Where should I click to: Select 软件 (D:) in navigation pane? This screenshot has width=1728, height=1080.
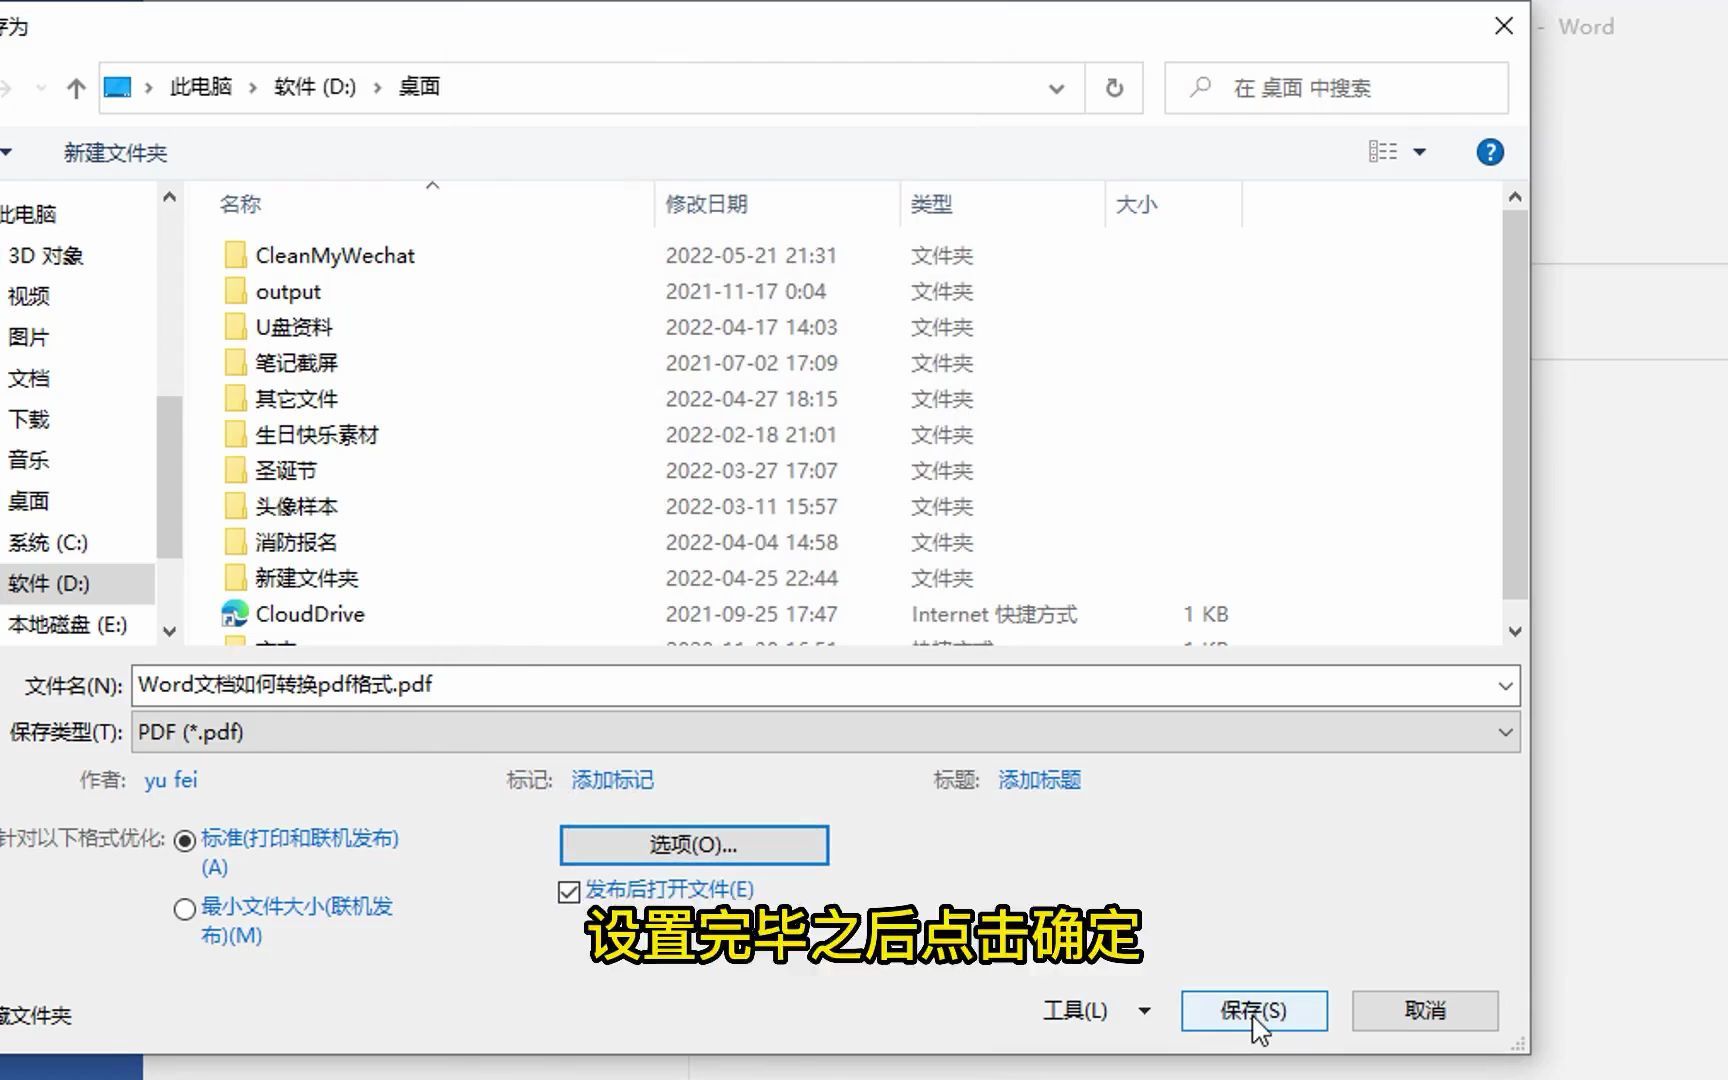(x=48, y=583)
